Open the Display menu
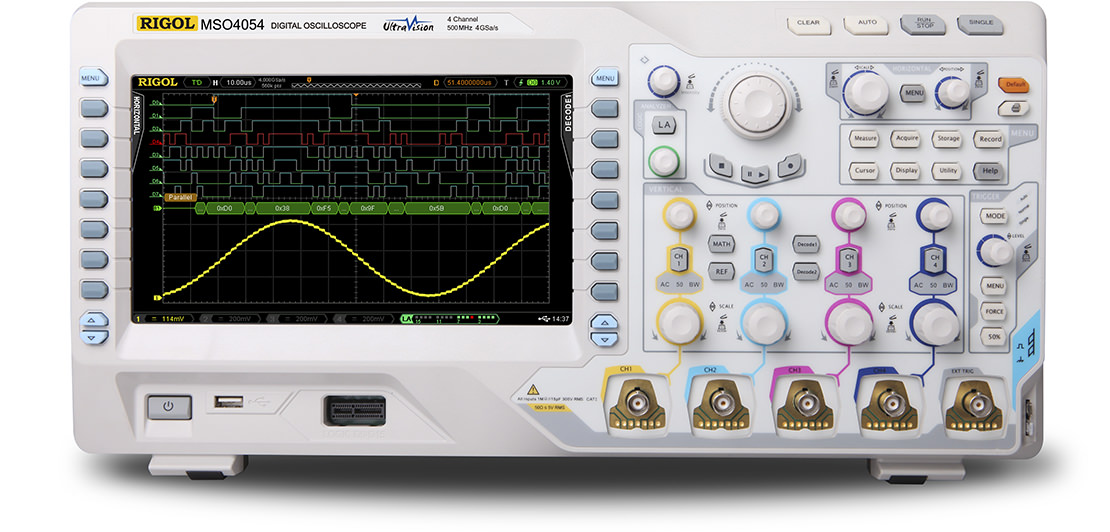This screenshot has width=1110, height=532. (x=905, y=170)
